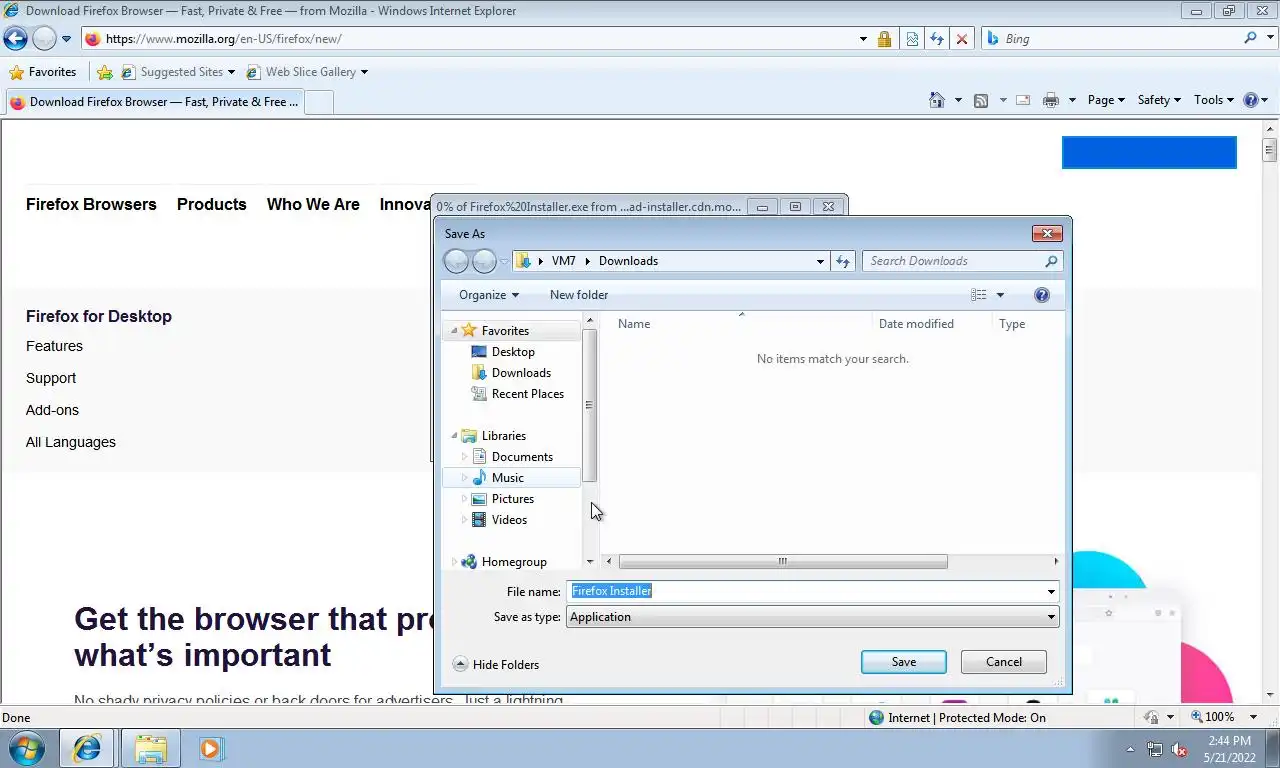Click the network tray icon
Viewport: 1280px width, 768px height.
(1155, 749)
